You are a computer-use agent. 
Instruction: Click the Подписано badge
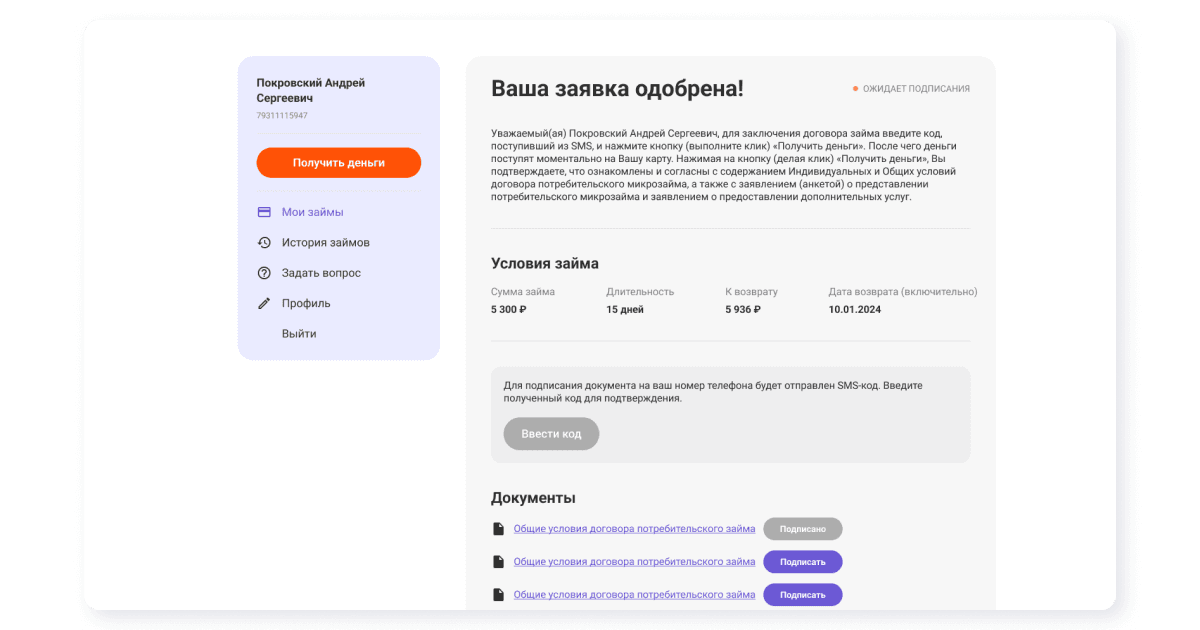pos(803,528)
